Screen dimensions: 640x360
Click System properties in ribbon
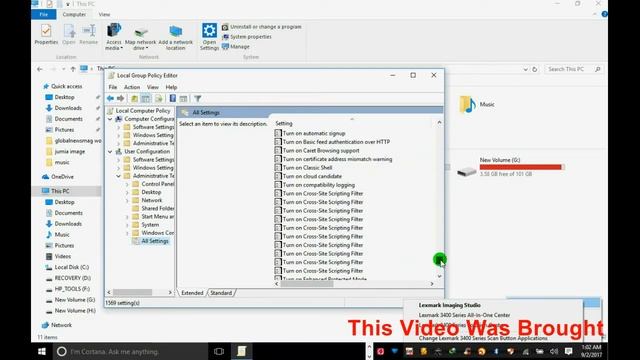tap(247, 37)
